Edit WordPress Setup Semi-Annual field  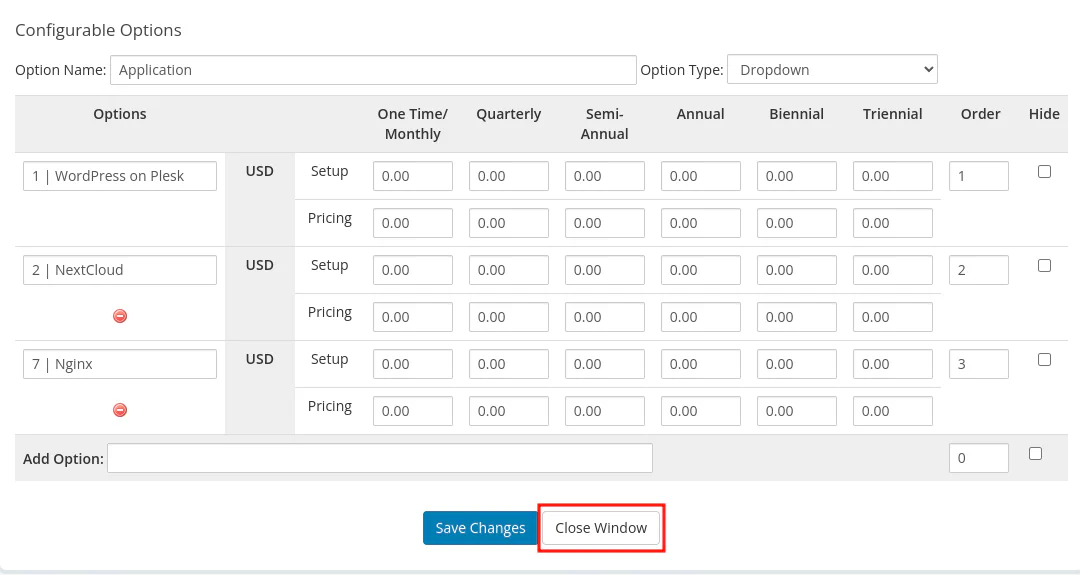point(605,176)
